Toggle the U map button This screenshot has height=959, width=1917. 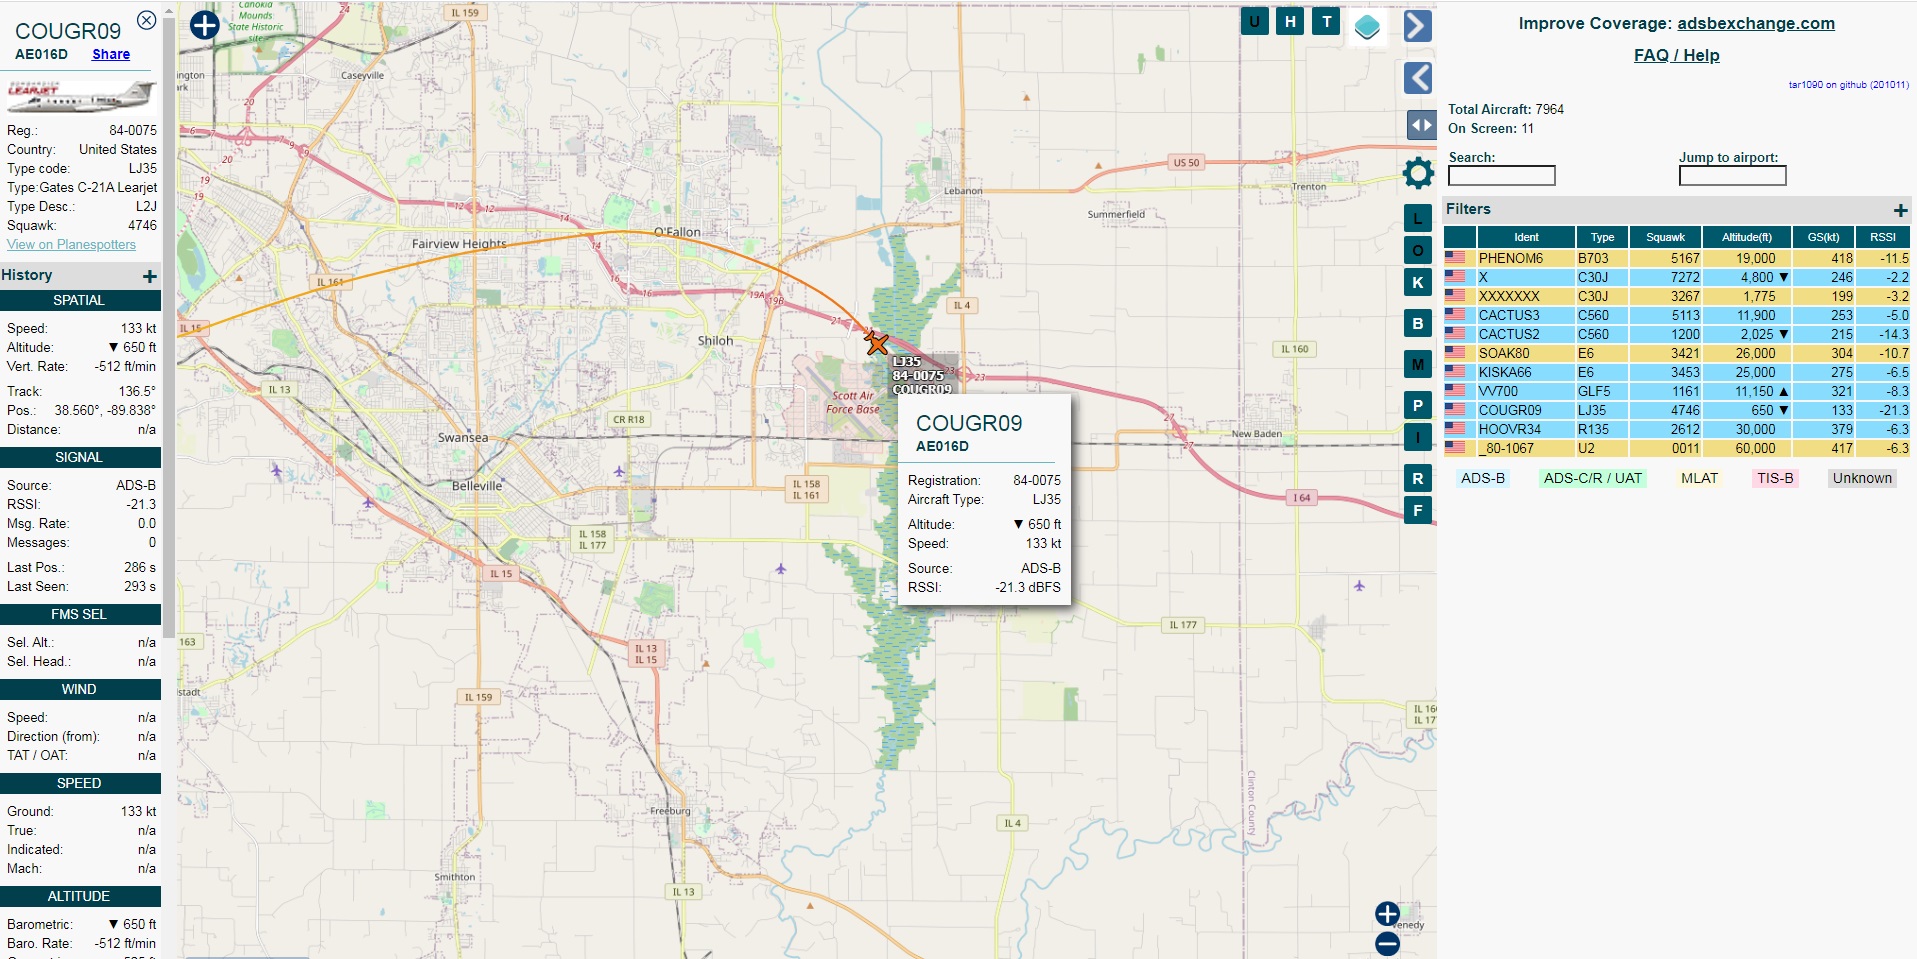(1254, 21)
